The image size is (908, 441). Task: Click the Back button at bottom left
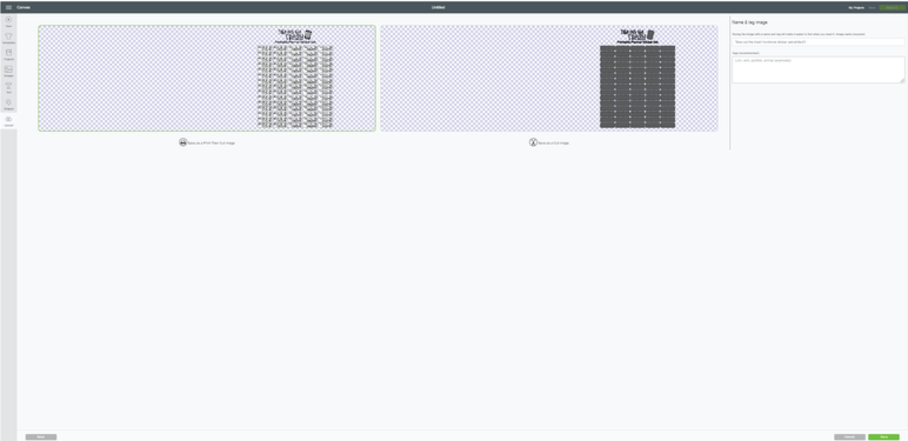pos(41,437)
